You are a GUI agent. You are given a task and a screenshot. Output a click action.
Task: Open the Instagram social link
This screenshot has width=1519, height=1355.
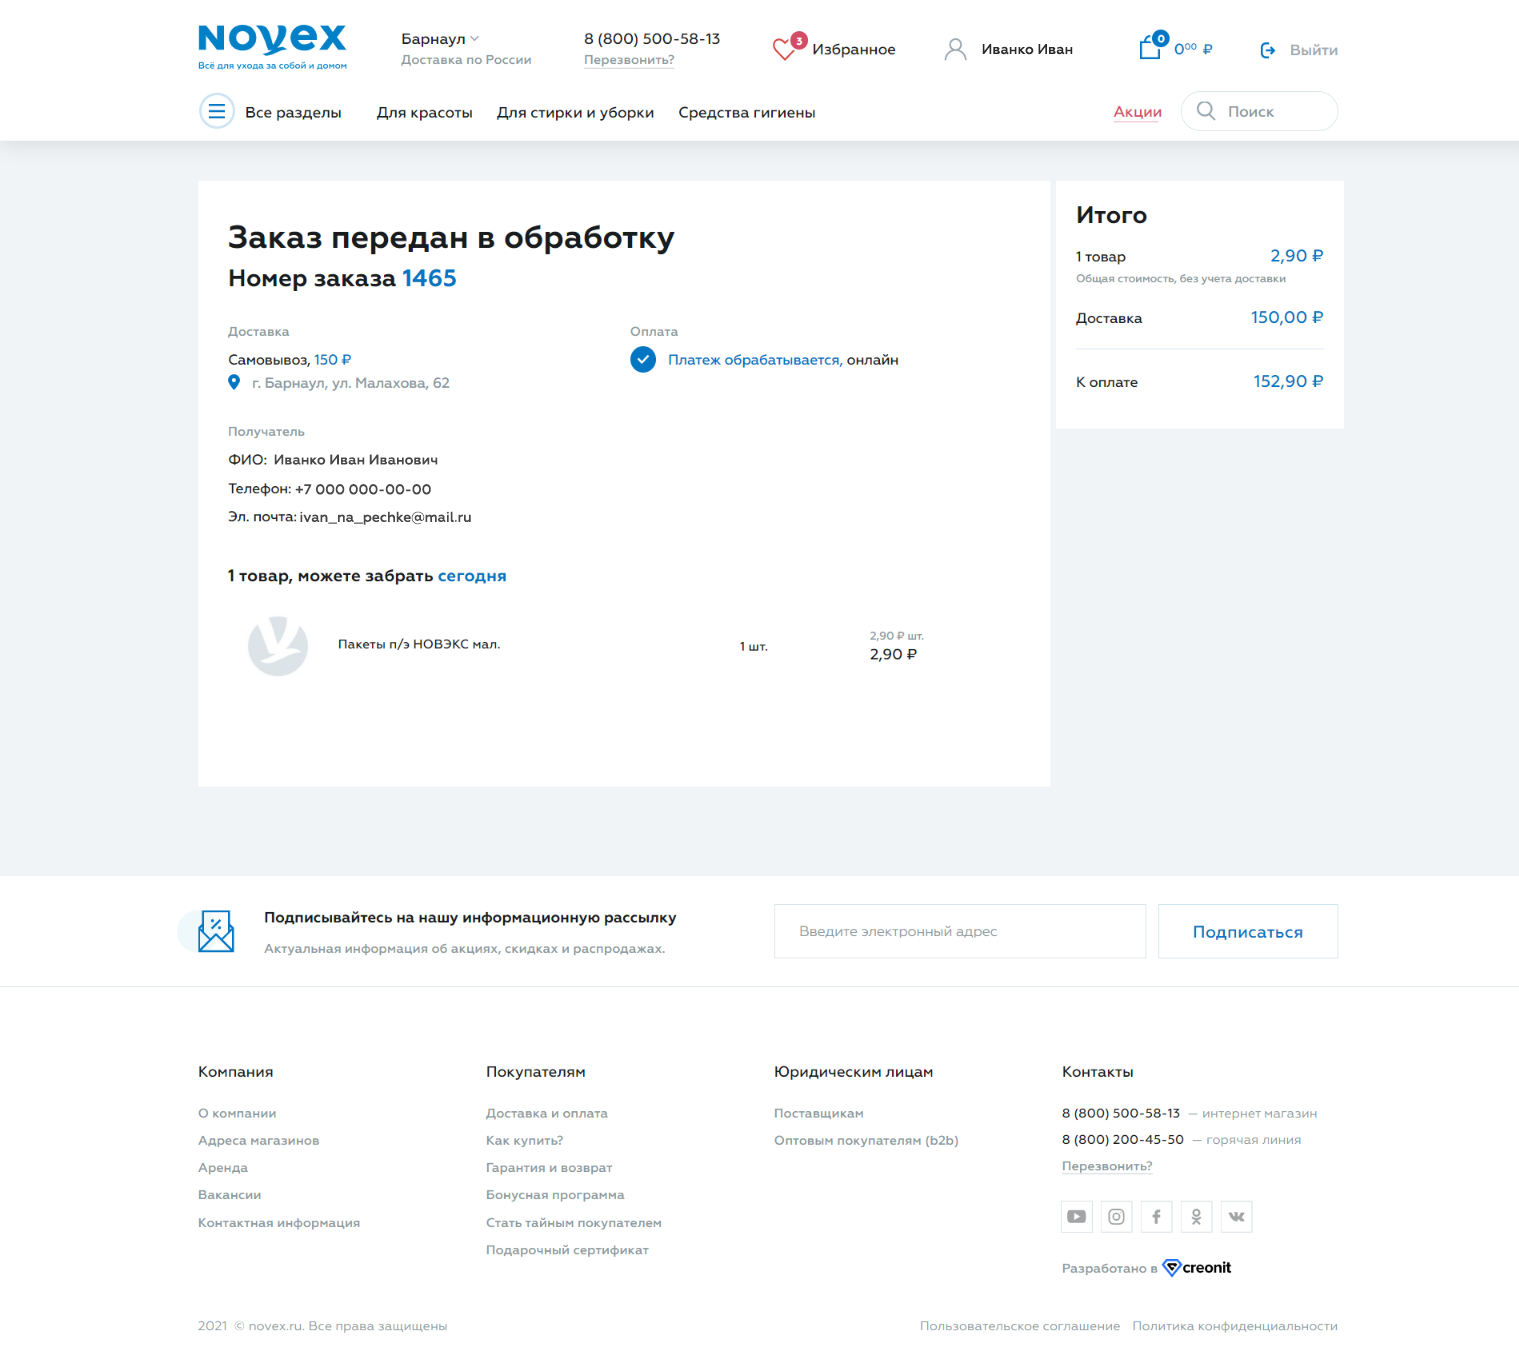coord(1116,1217)
